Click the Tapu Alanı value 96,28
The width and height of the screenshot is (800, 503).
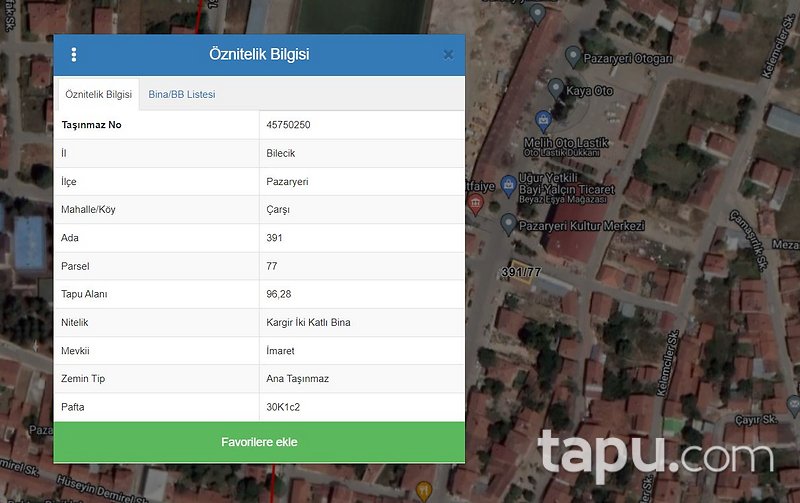click(x=279, y=294)
